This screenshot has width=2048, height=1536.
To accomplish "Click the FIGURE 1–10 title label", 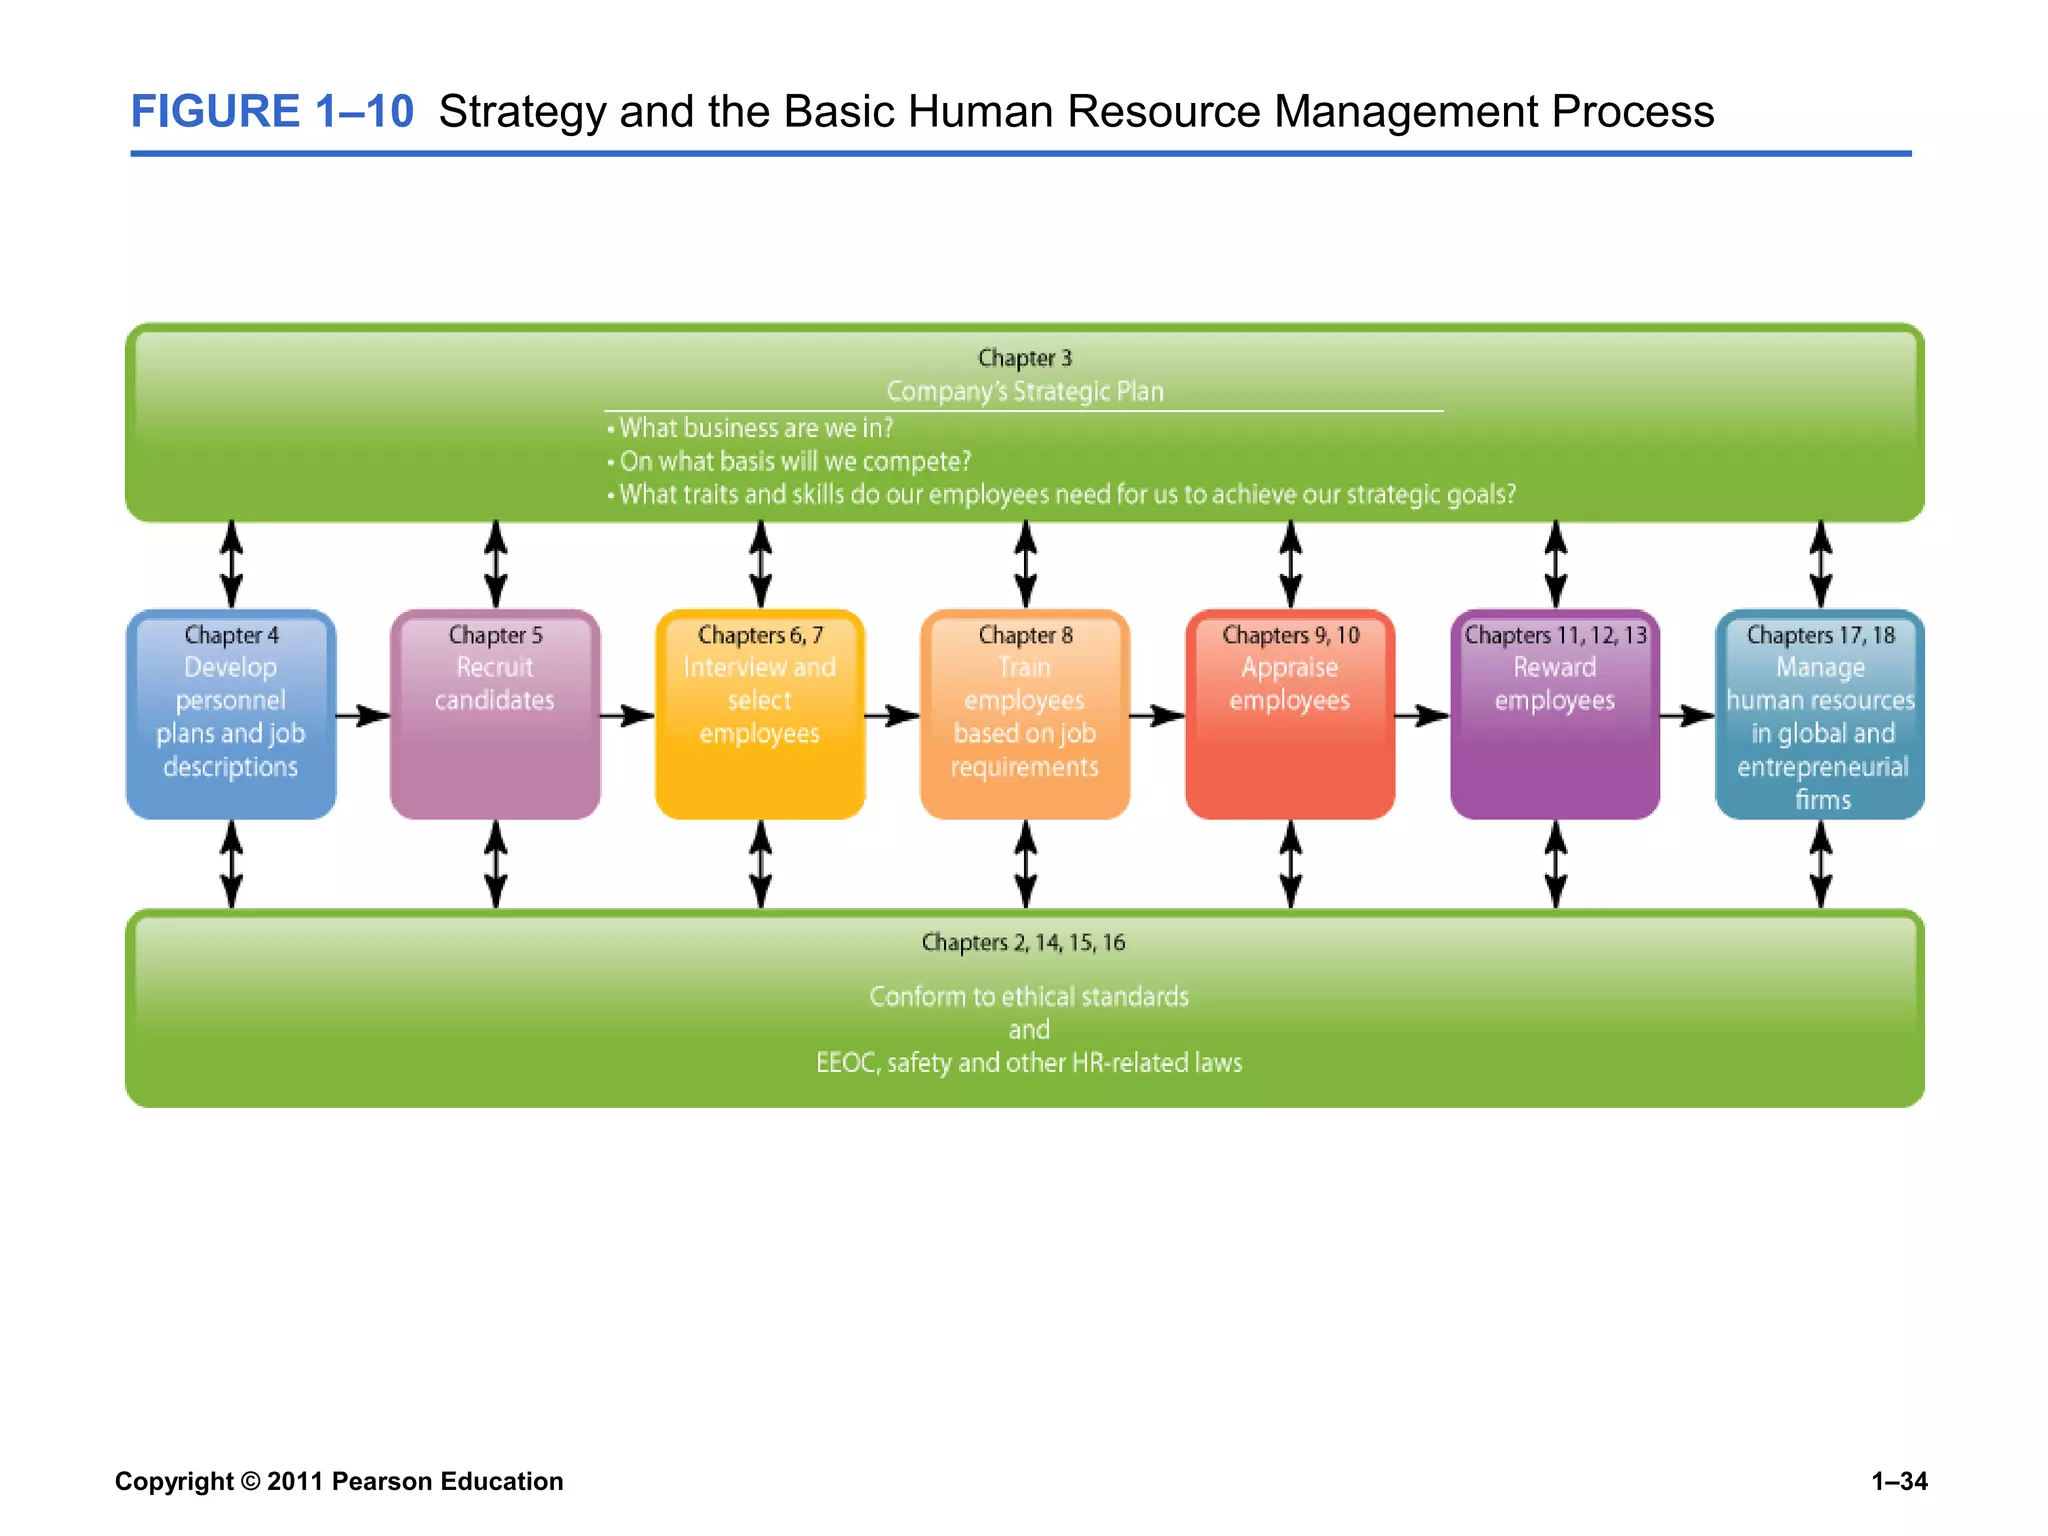I will (272, 111).
